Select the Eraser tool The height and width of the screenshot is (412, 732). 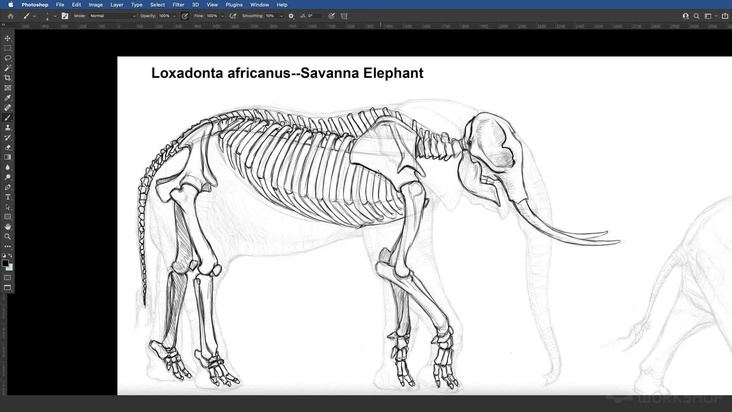7,147
